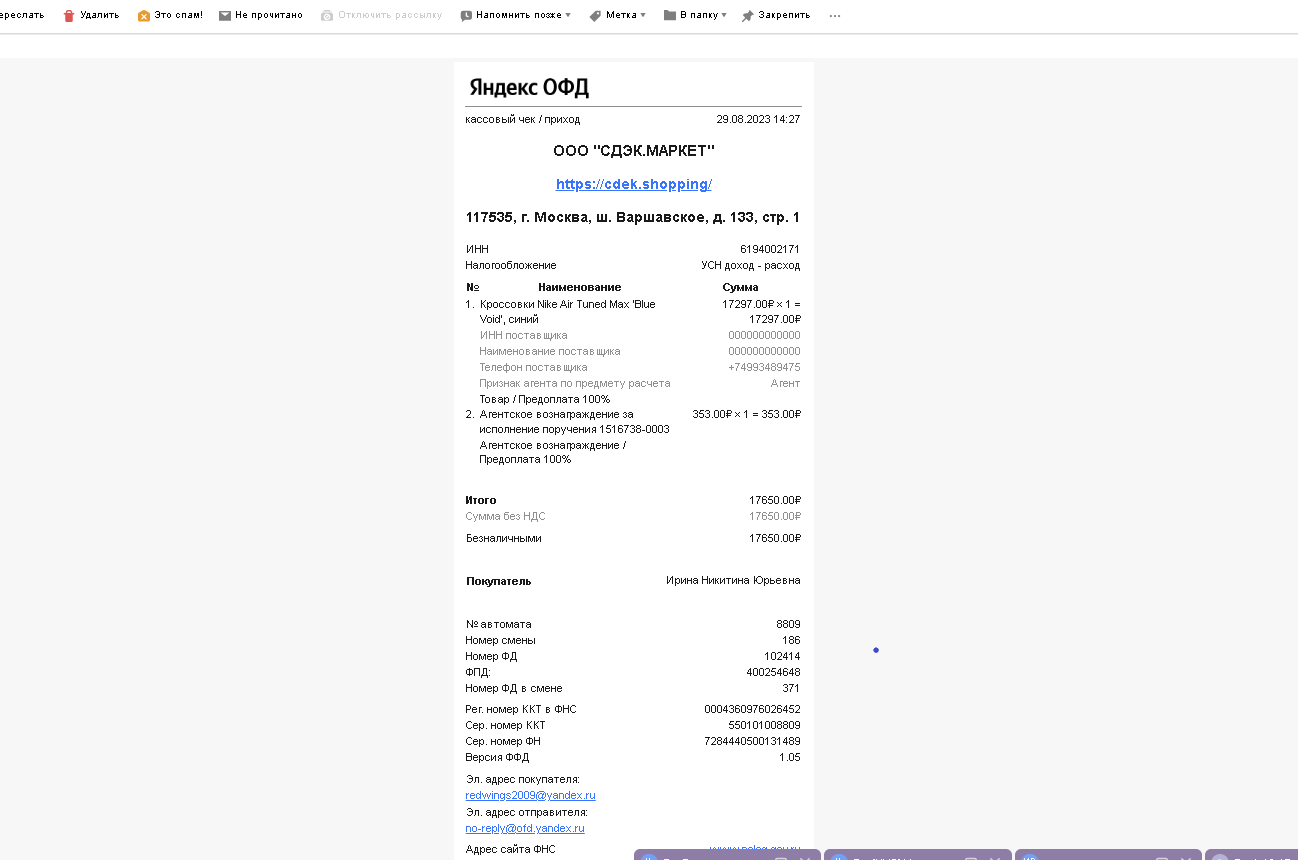
Task: Click the address line 117535, г. Москва
Action: point(633,217)
